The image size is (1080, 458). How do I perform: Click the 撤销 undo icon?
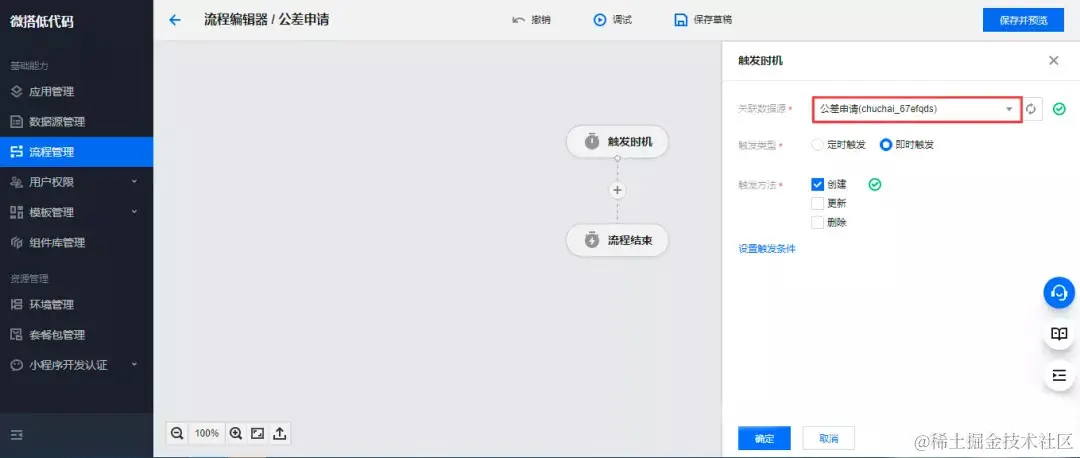click(x=519, y=20)
